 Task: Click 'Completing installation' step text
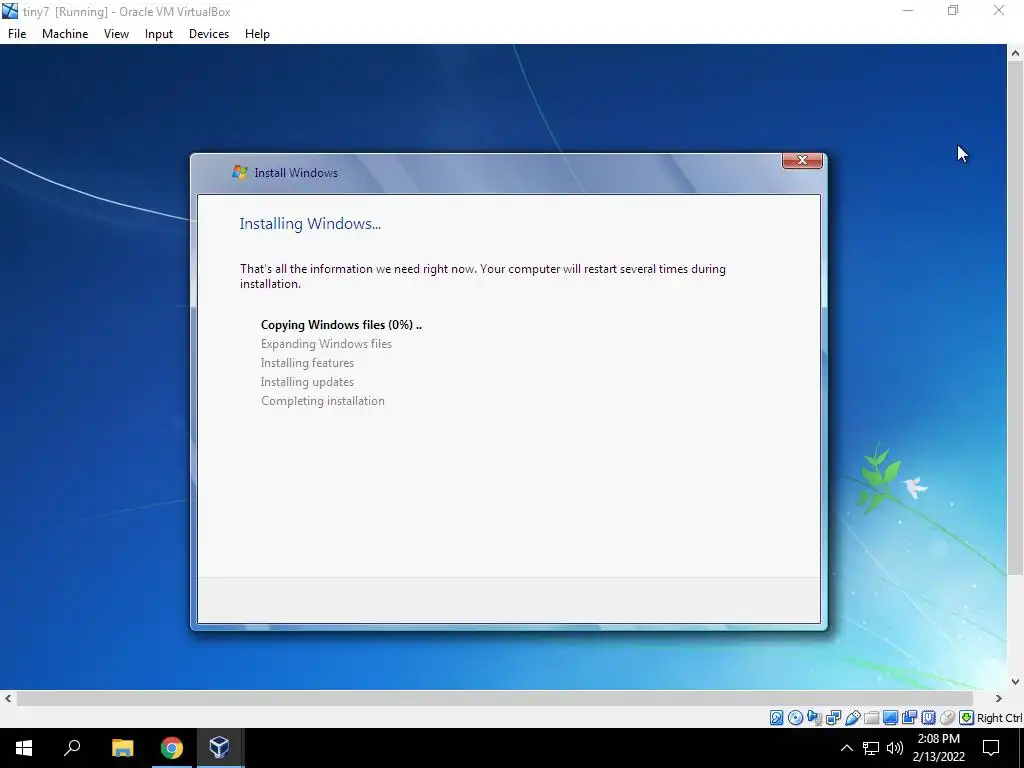coord(323,401)
